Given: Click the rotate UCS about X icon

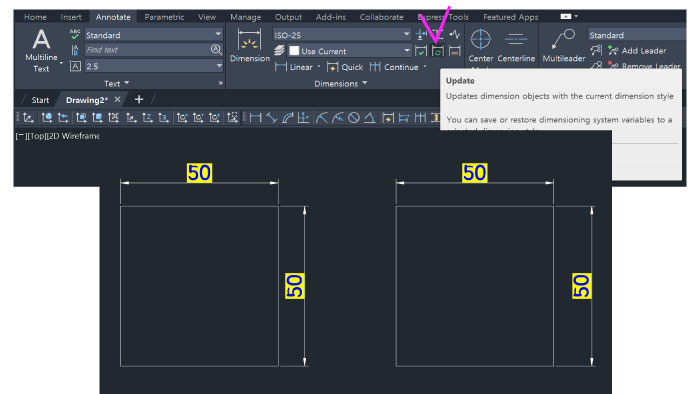Looking at the screenshot, I should (182, 118).
